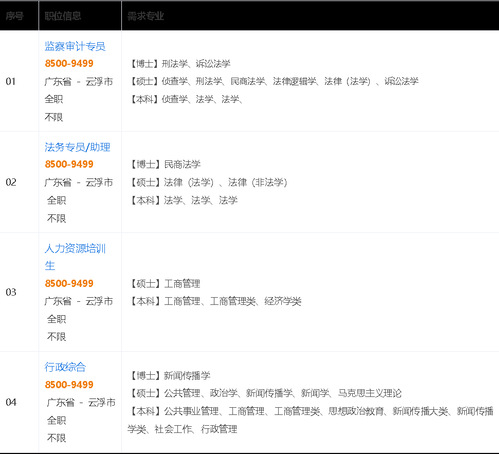
Task: Click 广东省 - 云浮市 location in row 01
Action: point(79,81)
